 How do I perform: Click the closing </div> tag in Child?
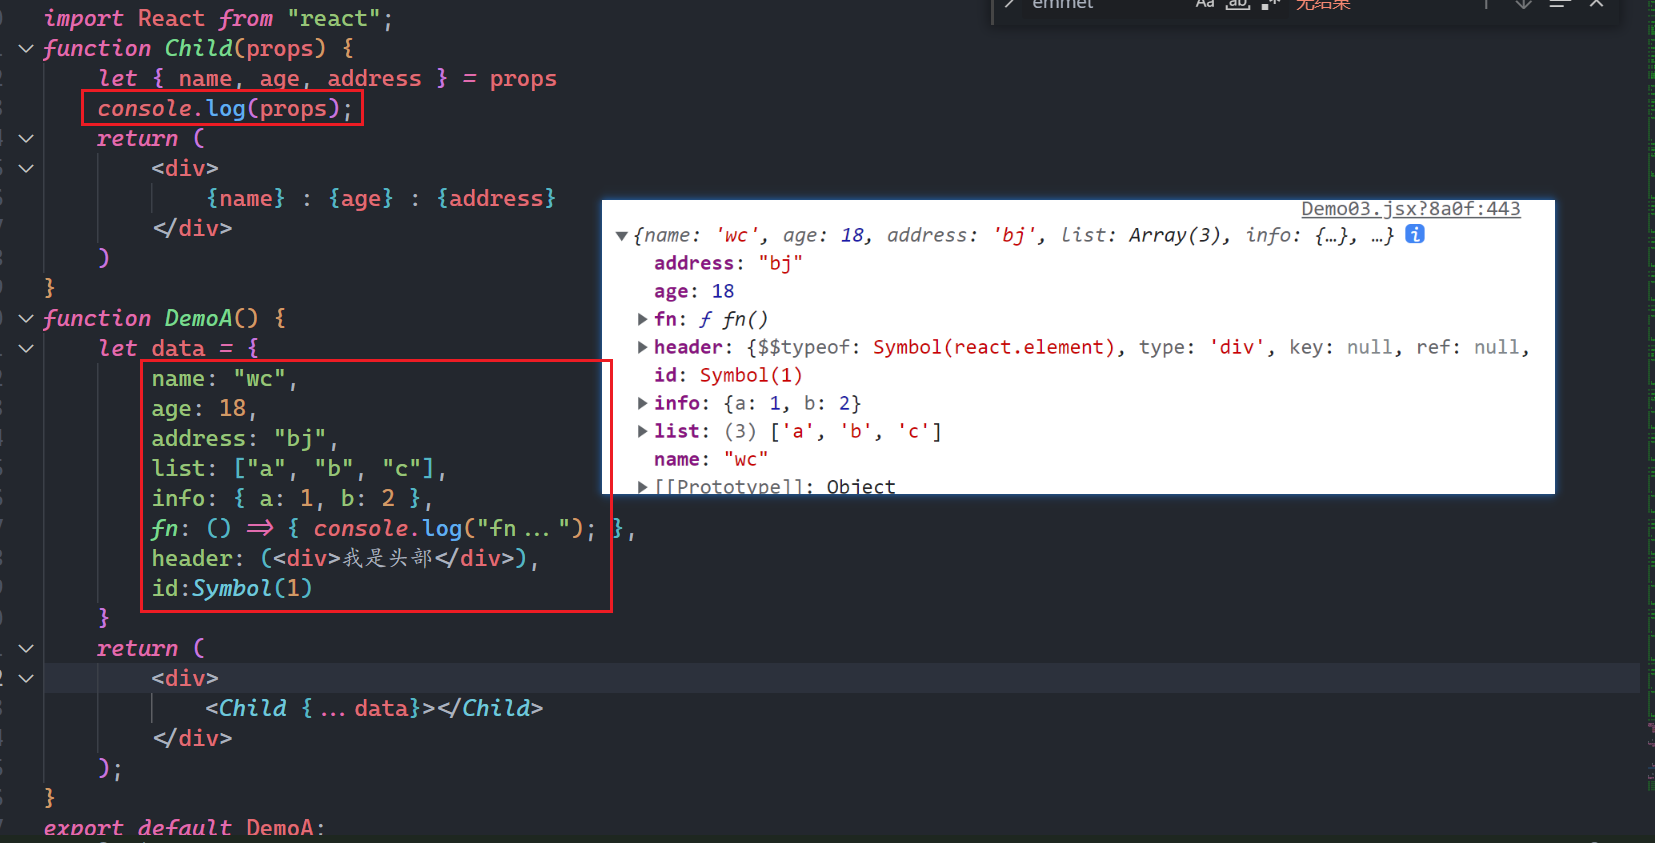coord(192,228)
